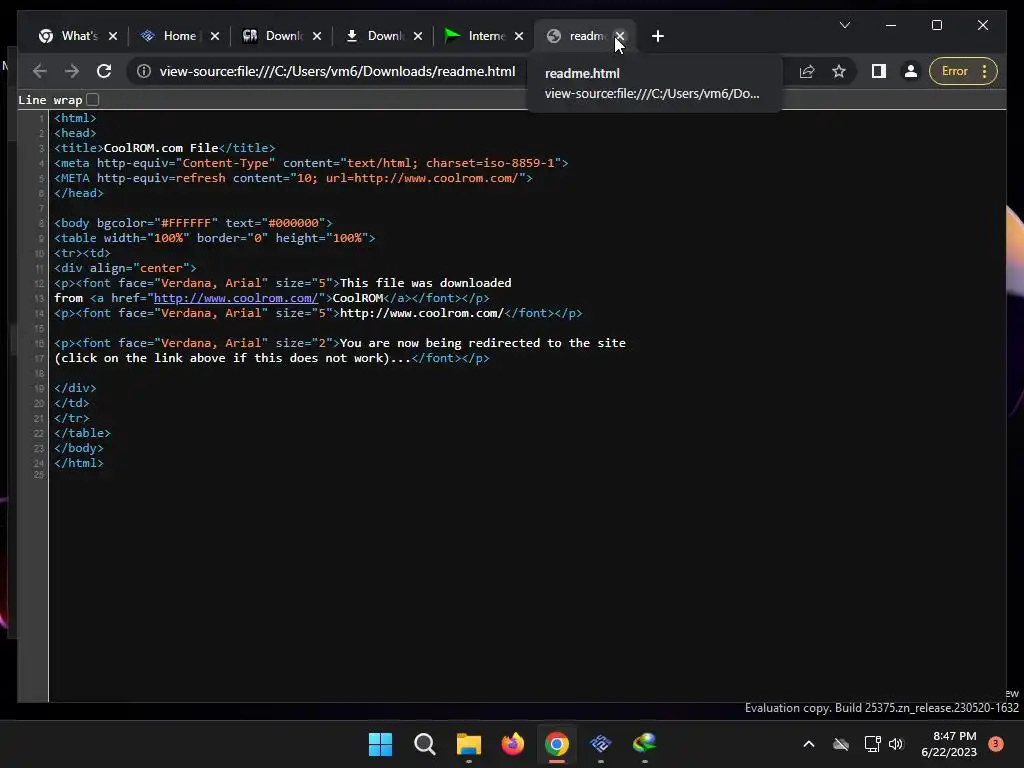The width and height of the screenshot is (1024, 768).
Task: Launch Firefox from taskbar
Action: (513, 744)
